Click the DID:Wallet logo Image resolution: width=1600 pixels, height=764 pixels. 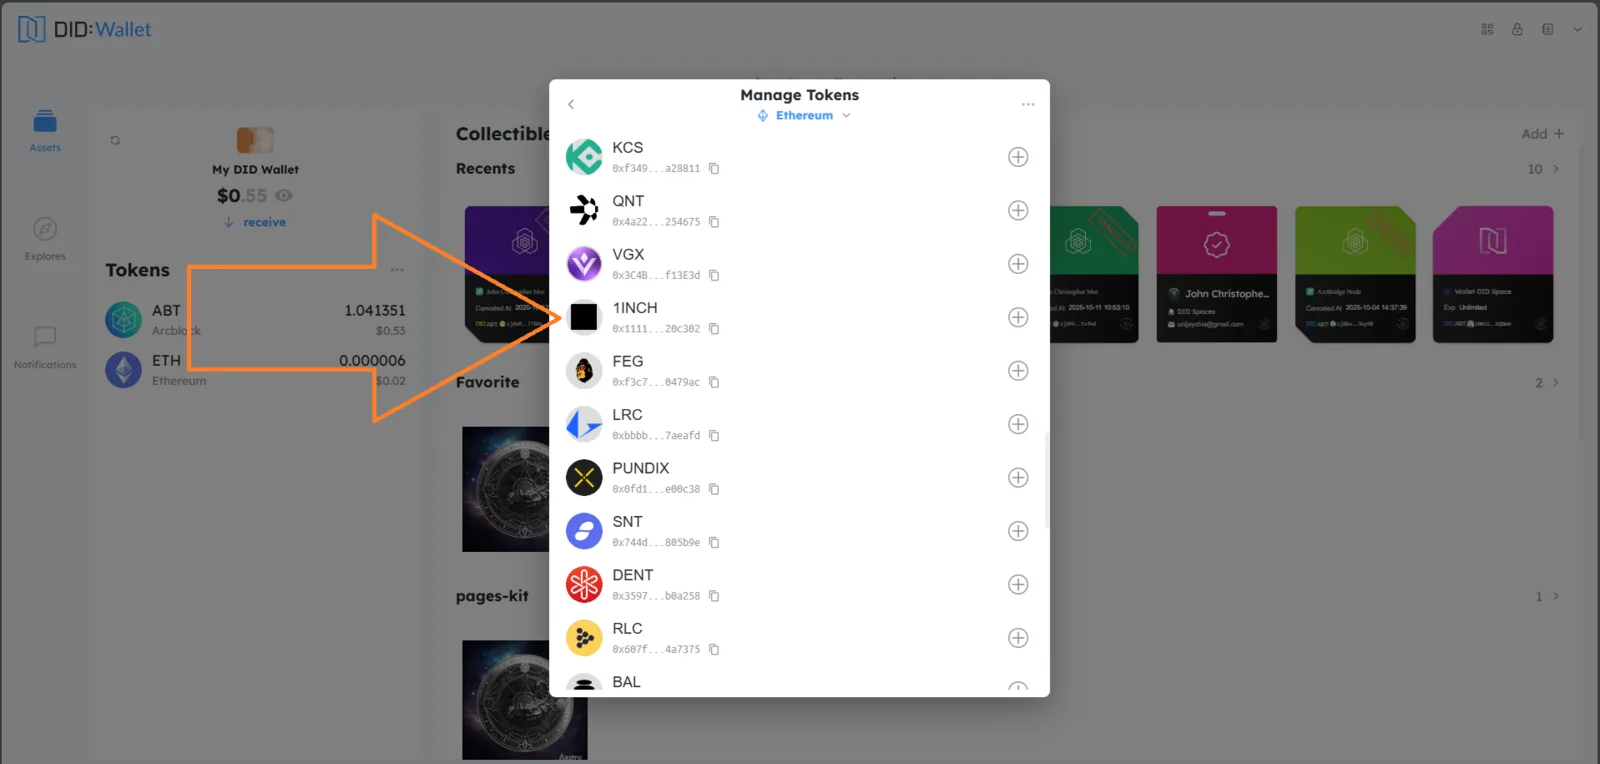click(85, 30)
